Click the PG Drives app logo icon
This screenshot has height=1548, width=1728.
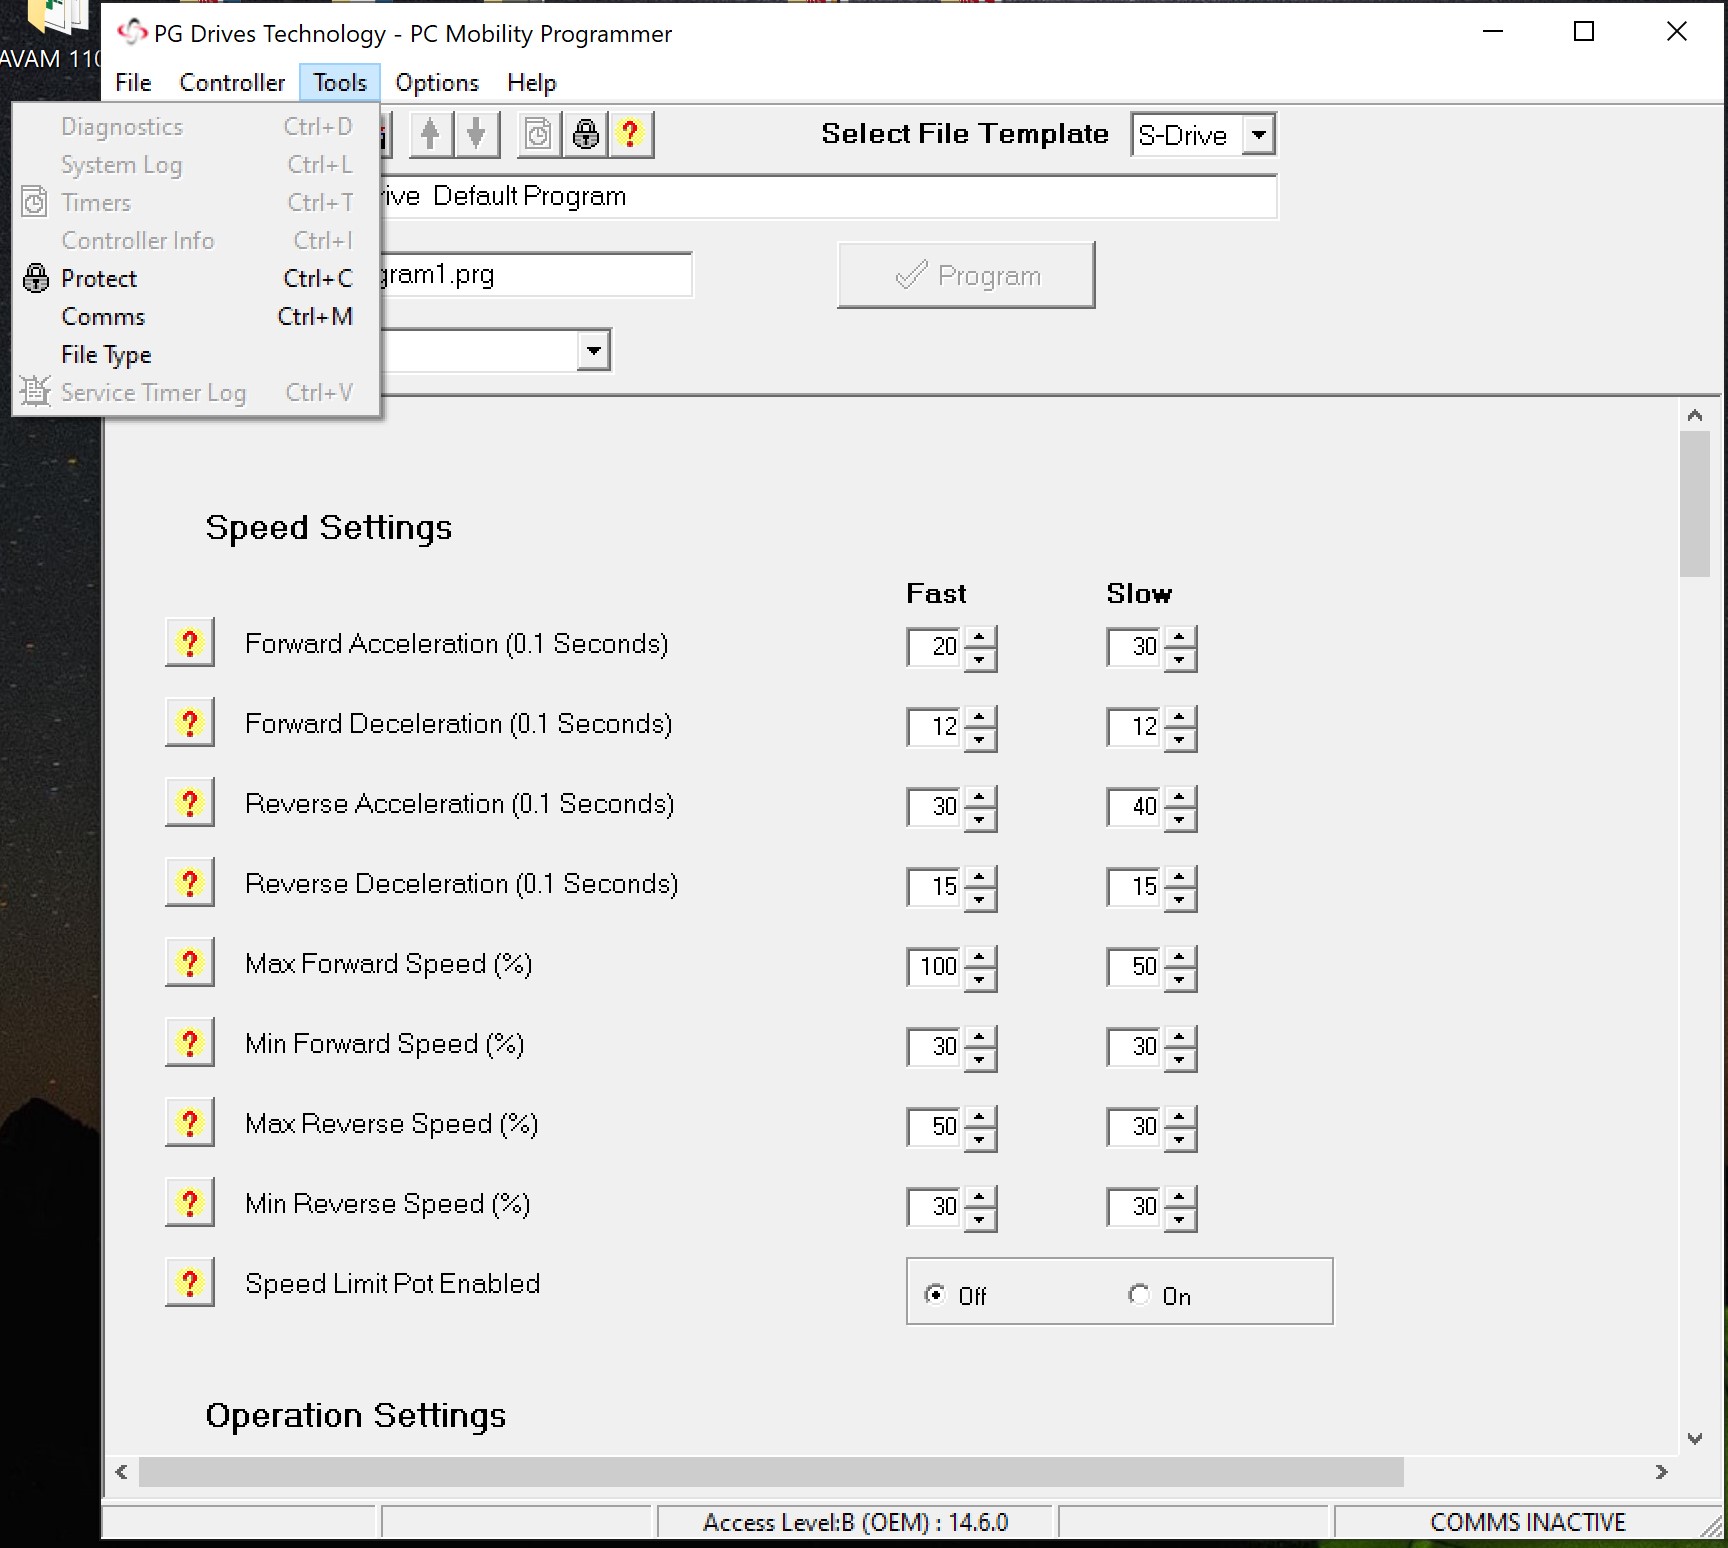132,33
